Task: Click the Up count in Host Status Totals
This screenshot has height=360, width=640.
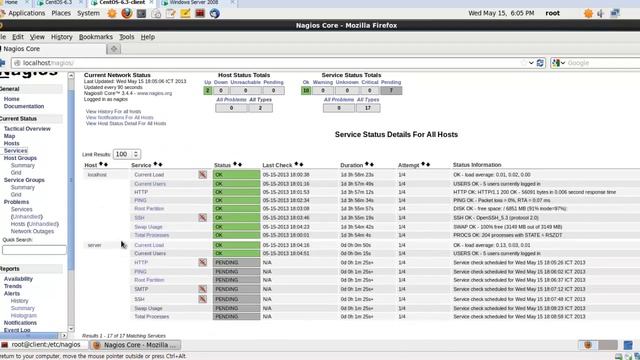Action: click(x=207, y=91)
